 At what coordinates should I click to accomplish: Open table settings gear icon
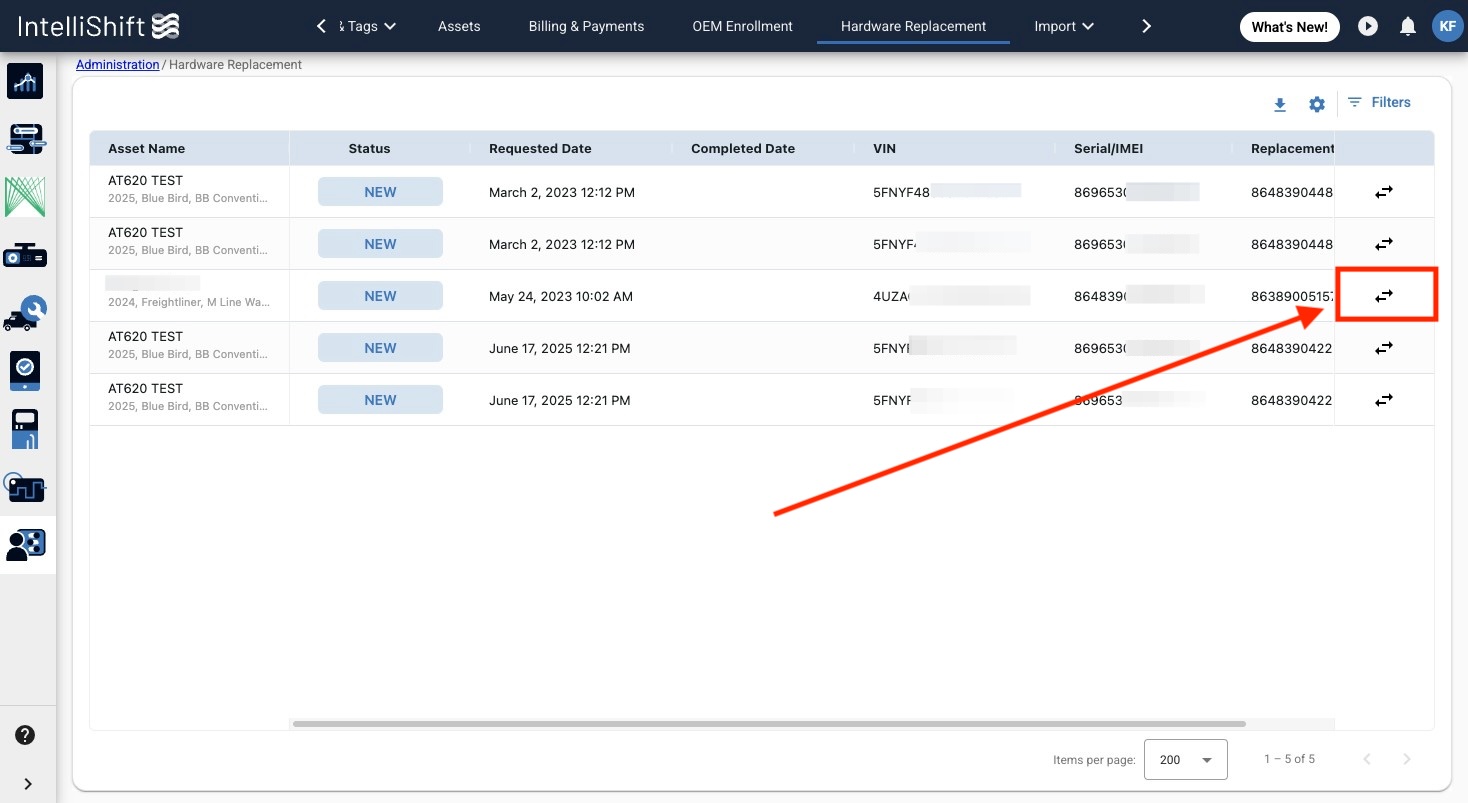point(1317,104)
